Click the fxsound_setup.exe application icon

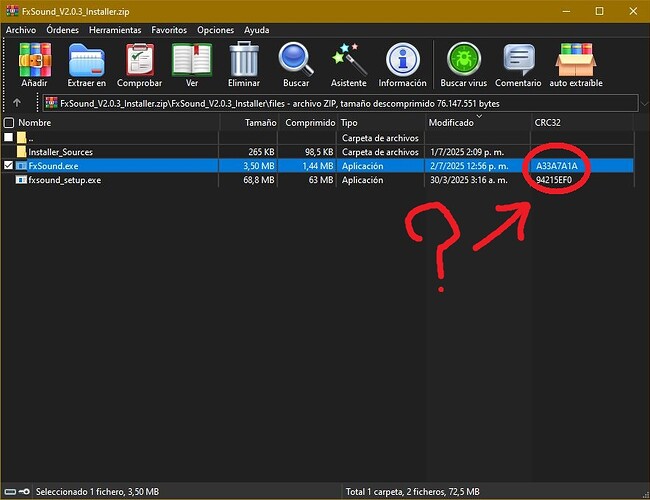pyautogui.click(x=21, y=180)
